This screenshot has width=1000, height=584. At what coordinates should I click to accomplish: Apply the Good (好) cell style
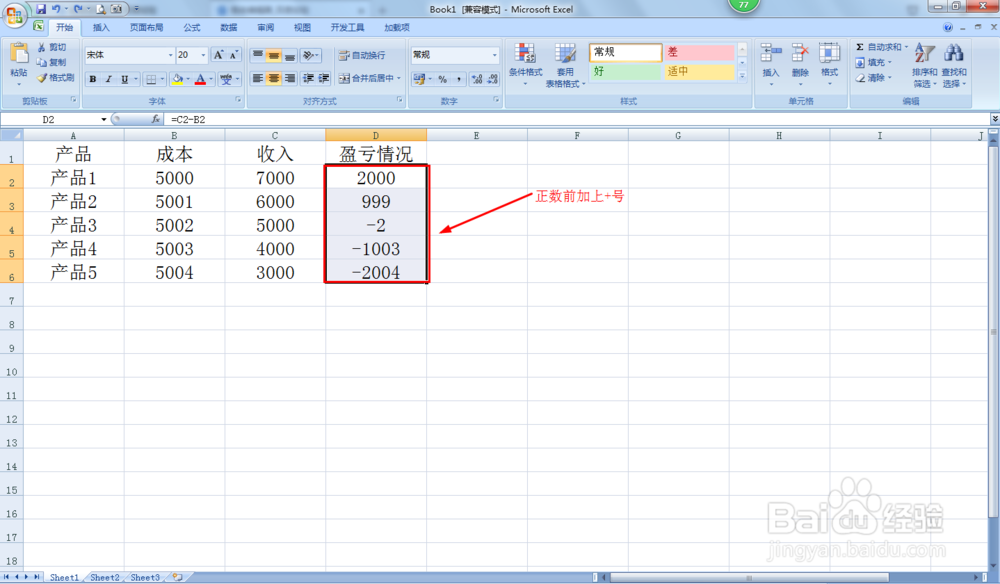coord(625,71)
